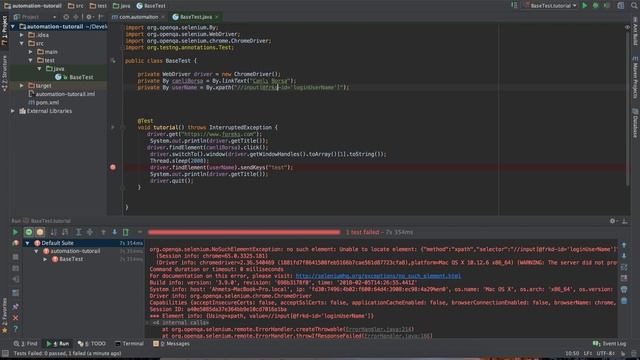Open Maven Projects side panel
Image resolution: width=640 pixels, height=360 pixels.
coord(635,78)
